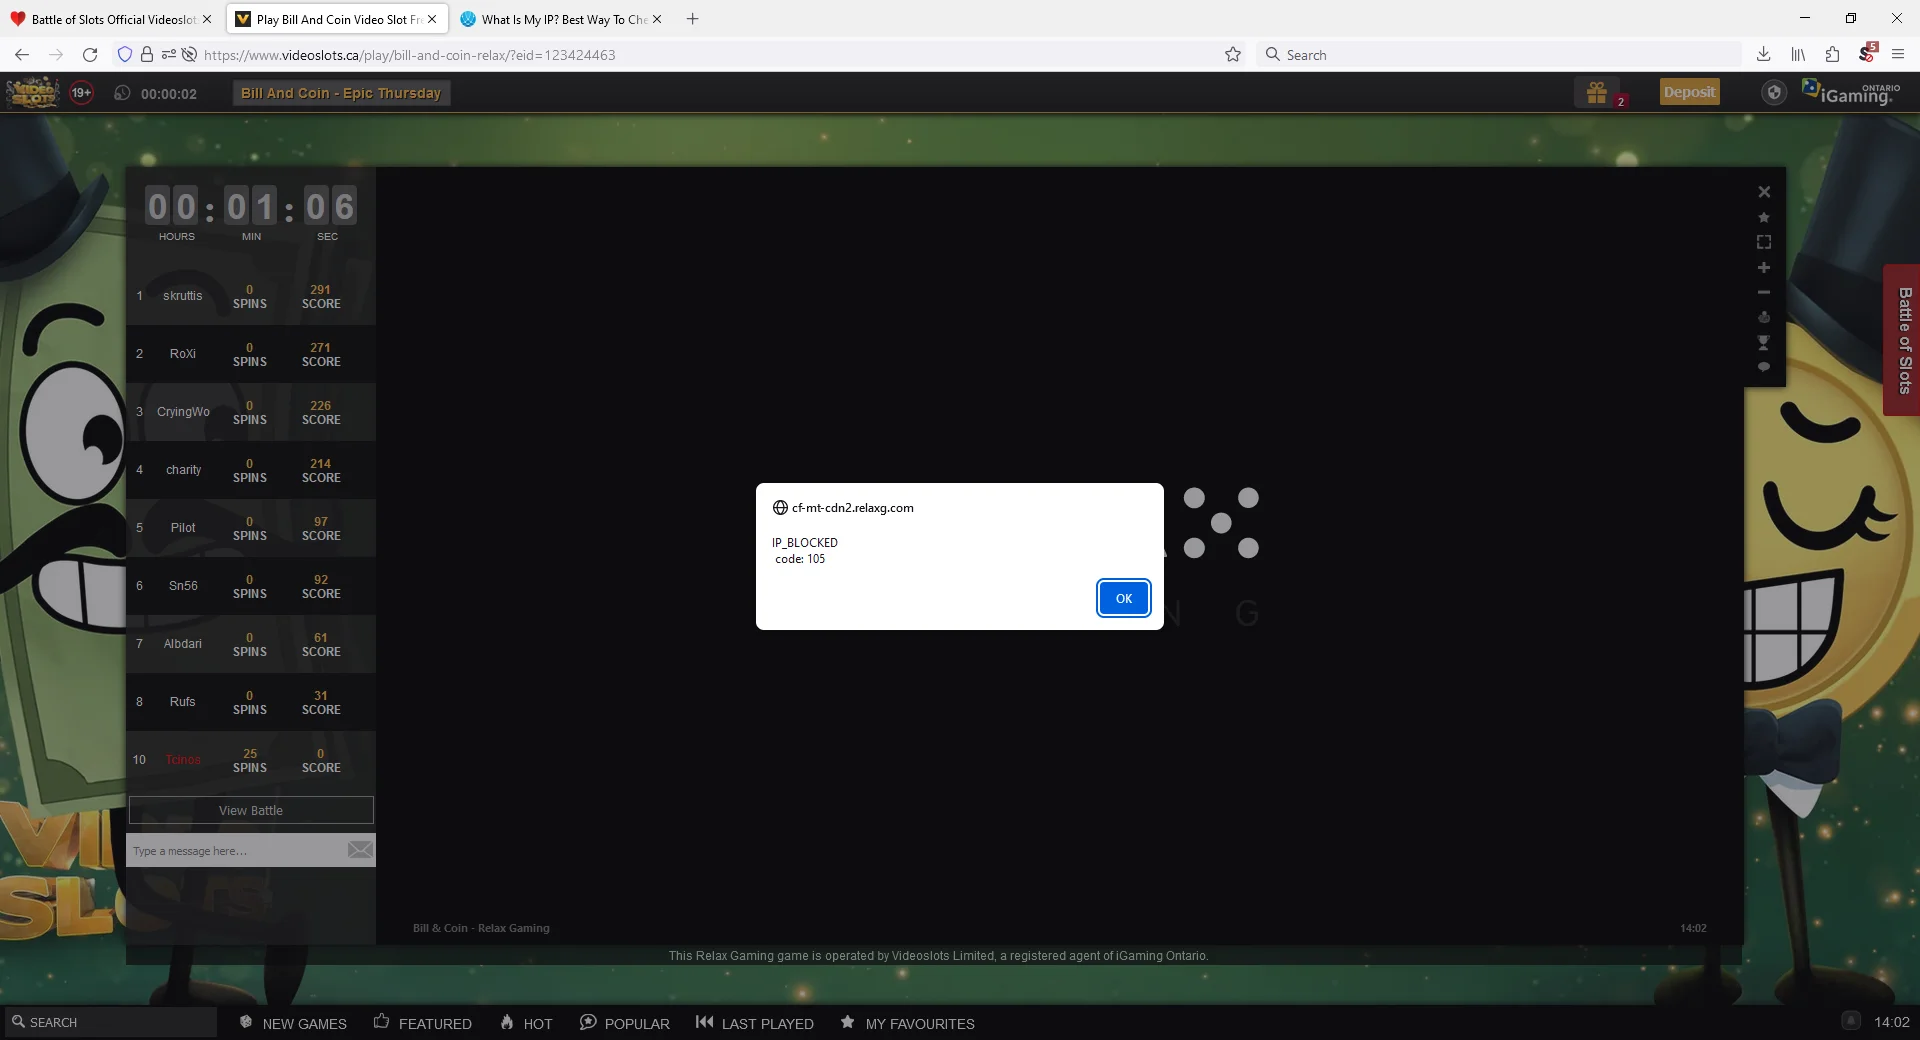
Task: Click the back navigation arrow in browser
Action: click(22, 55)
